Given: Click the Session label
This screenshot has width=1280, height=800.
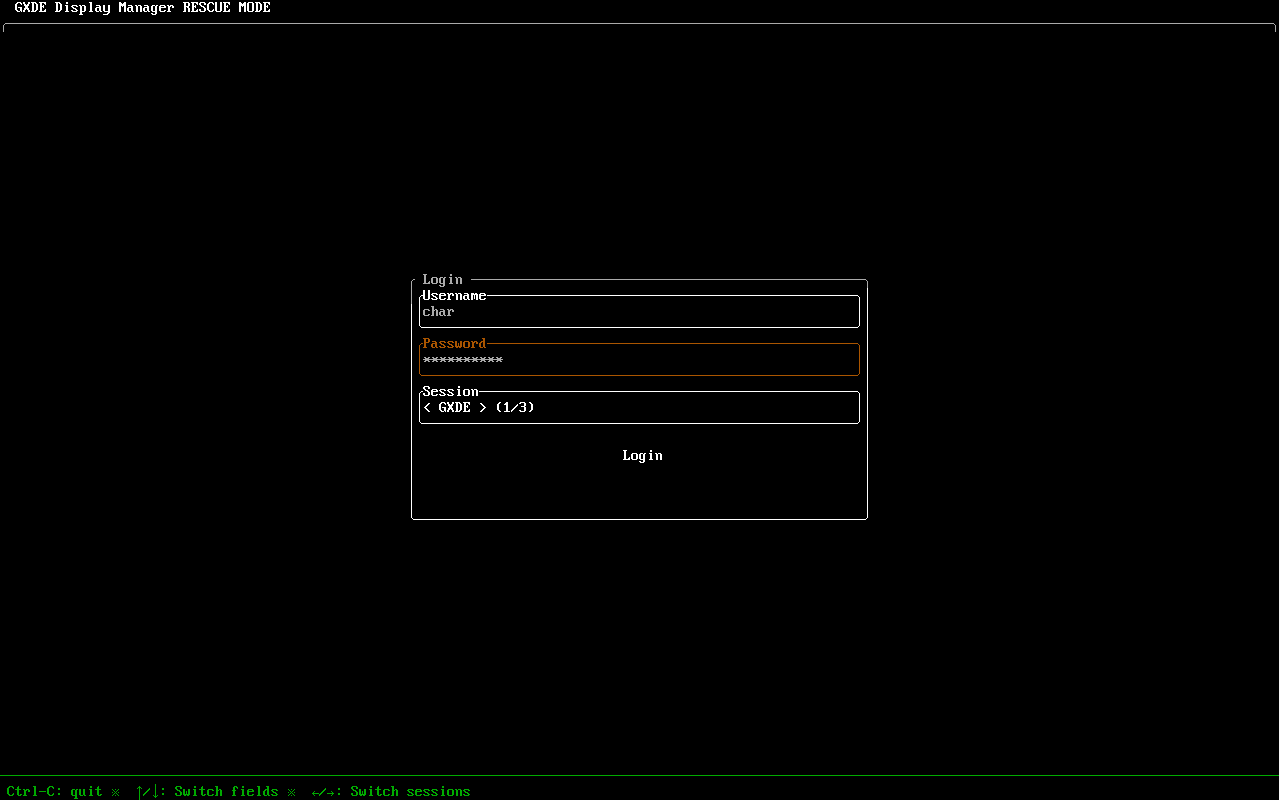Looking at the screenshot, I should point(450,391).
